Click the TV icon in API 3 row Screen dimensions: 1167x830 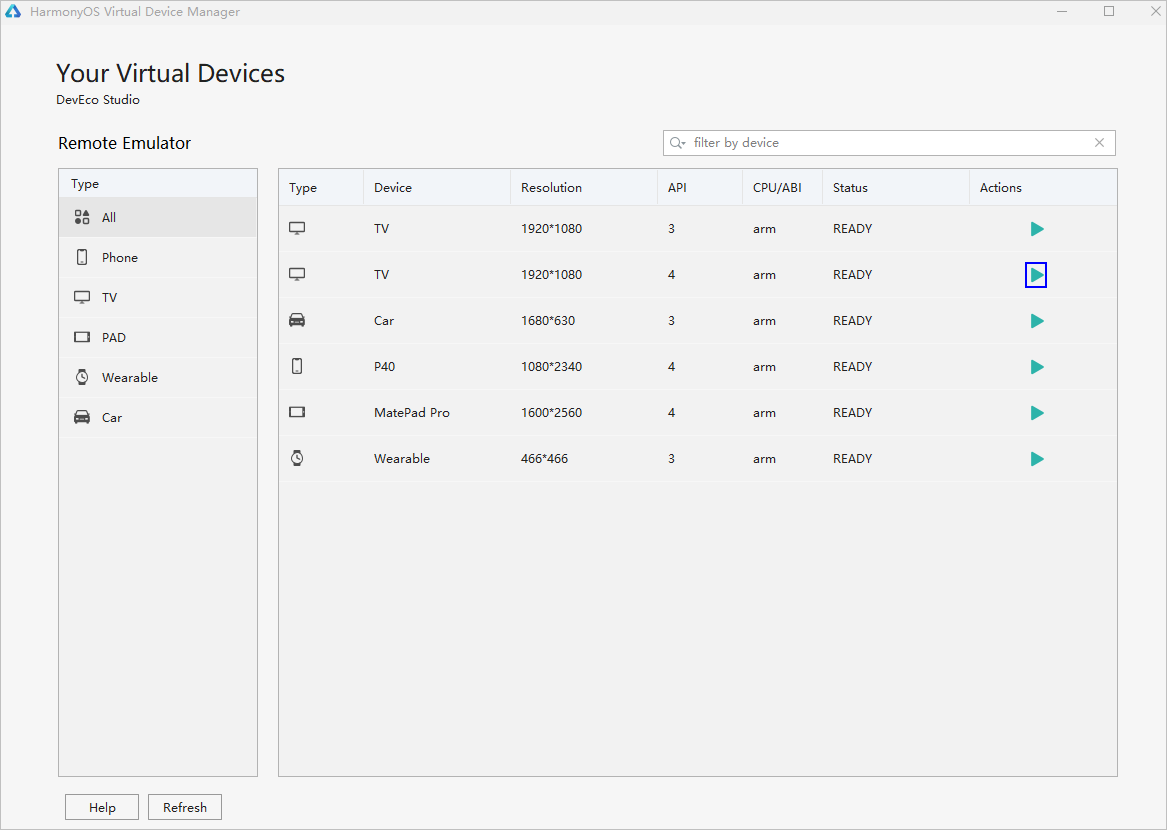(x=297, y=229)
